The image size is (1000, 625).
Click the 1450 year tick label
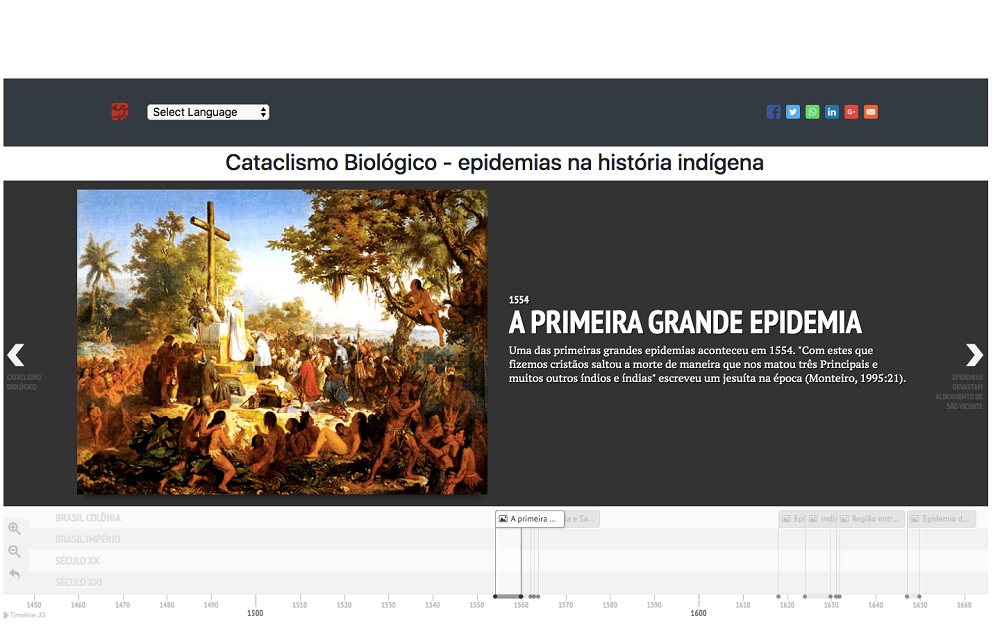click(x=34, y=605)
